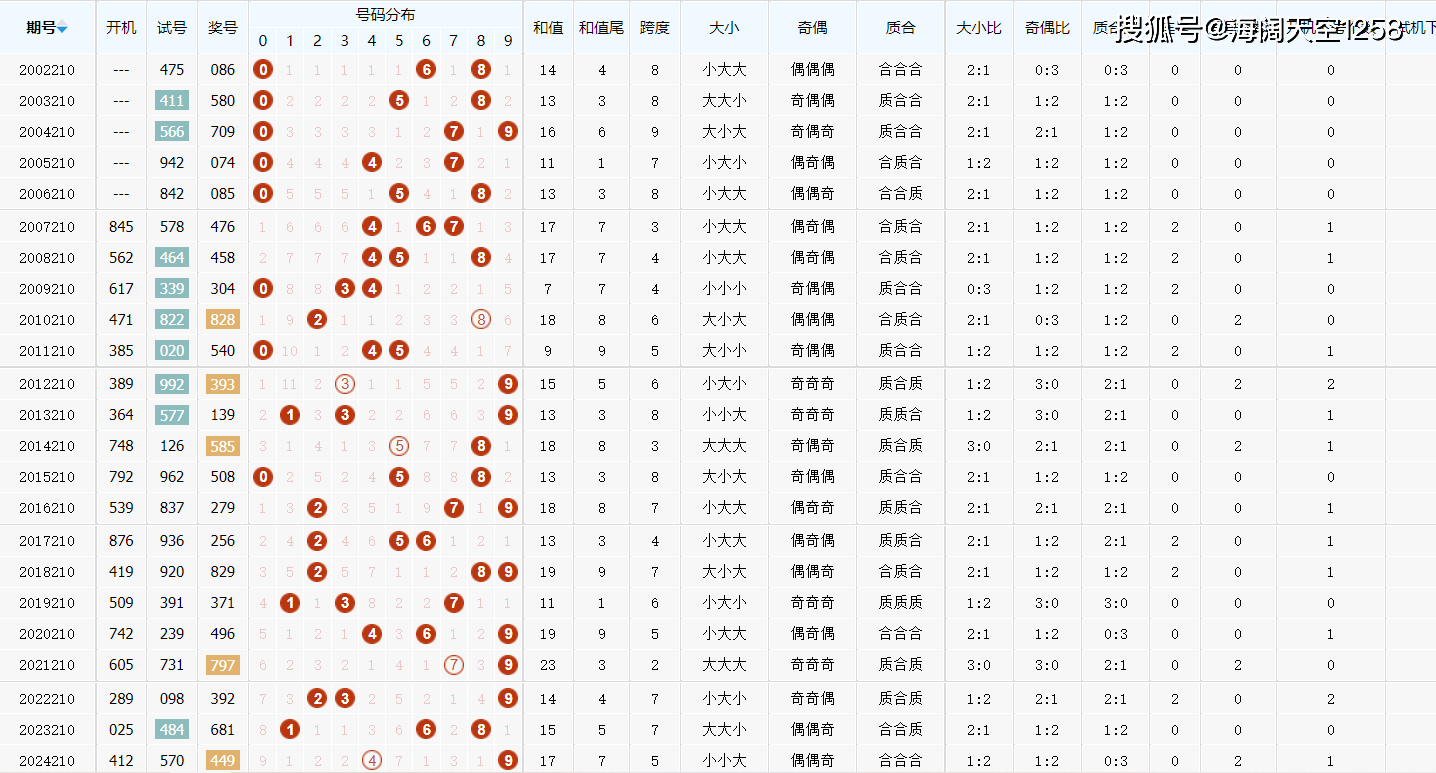Screen dimensions: 1436x773
Task: Click highlighted 试号 339 in row 2009210
Action: point(172,289)
